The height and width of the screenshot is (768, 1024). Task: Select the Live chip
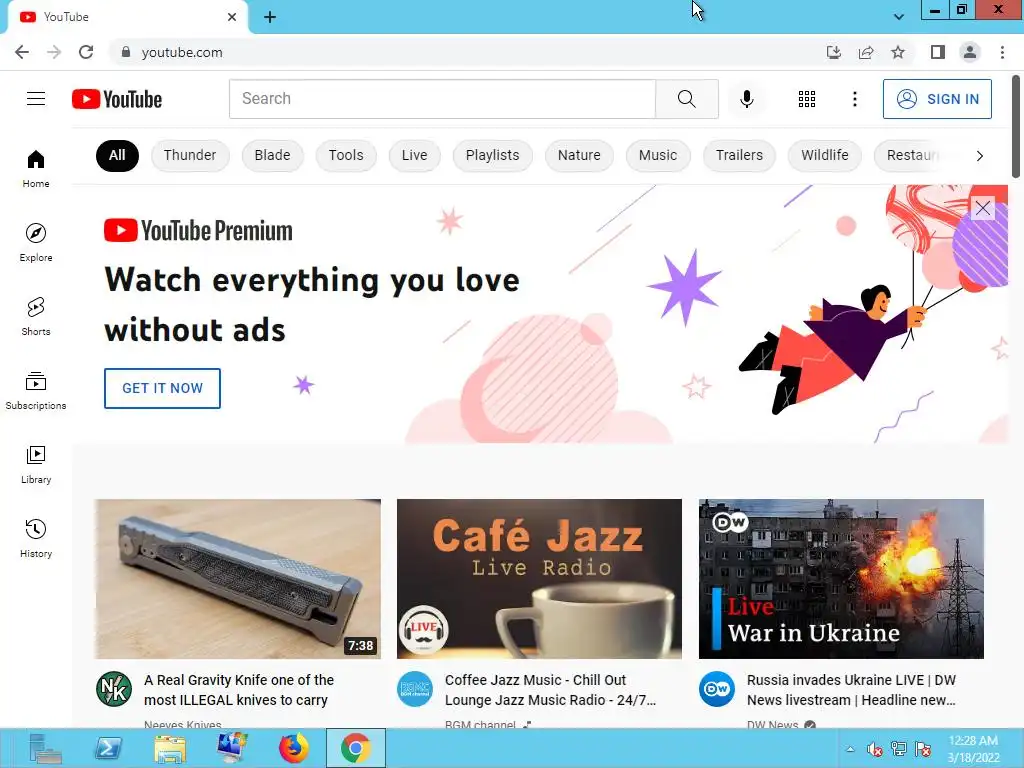(x=415, y=155)
